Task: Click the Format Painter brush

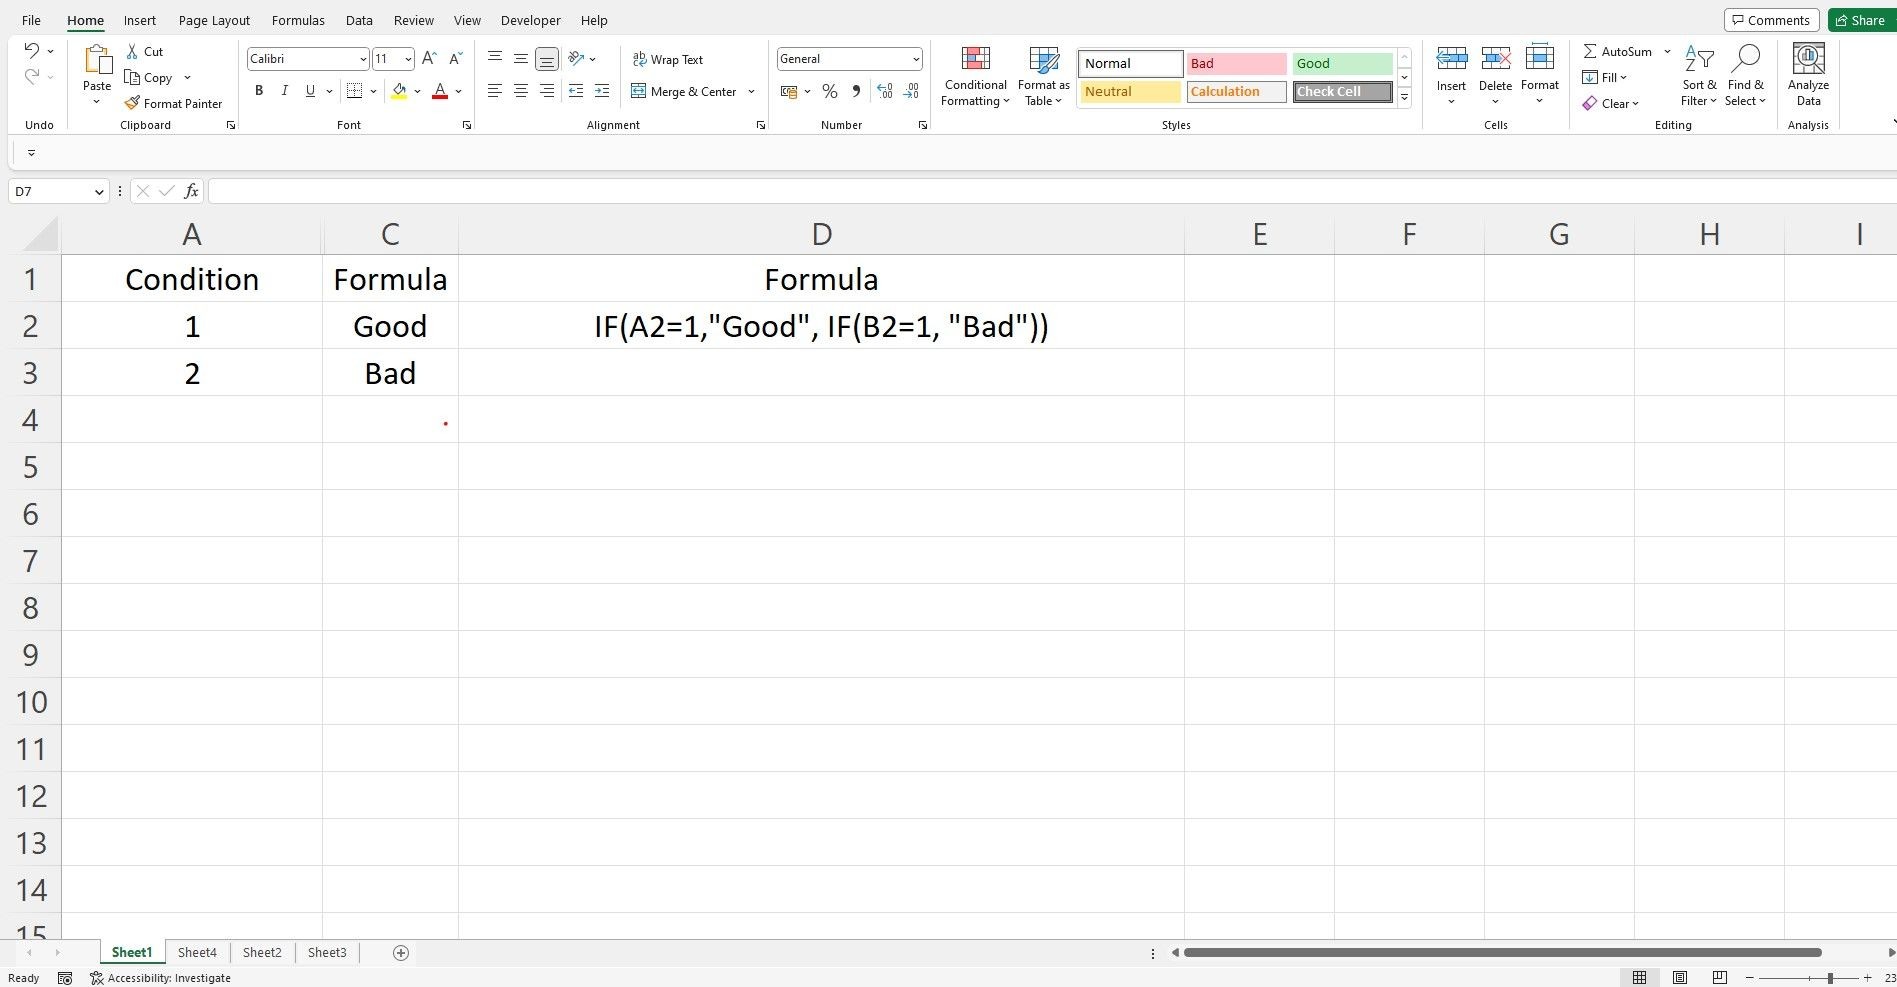Action: tap(132, 103)
